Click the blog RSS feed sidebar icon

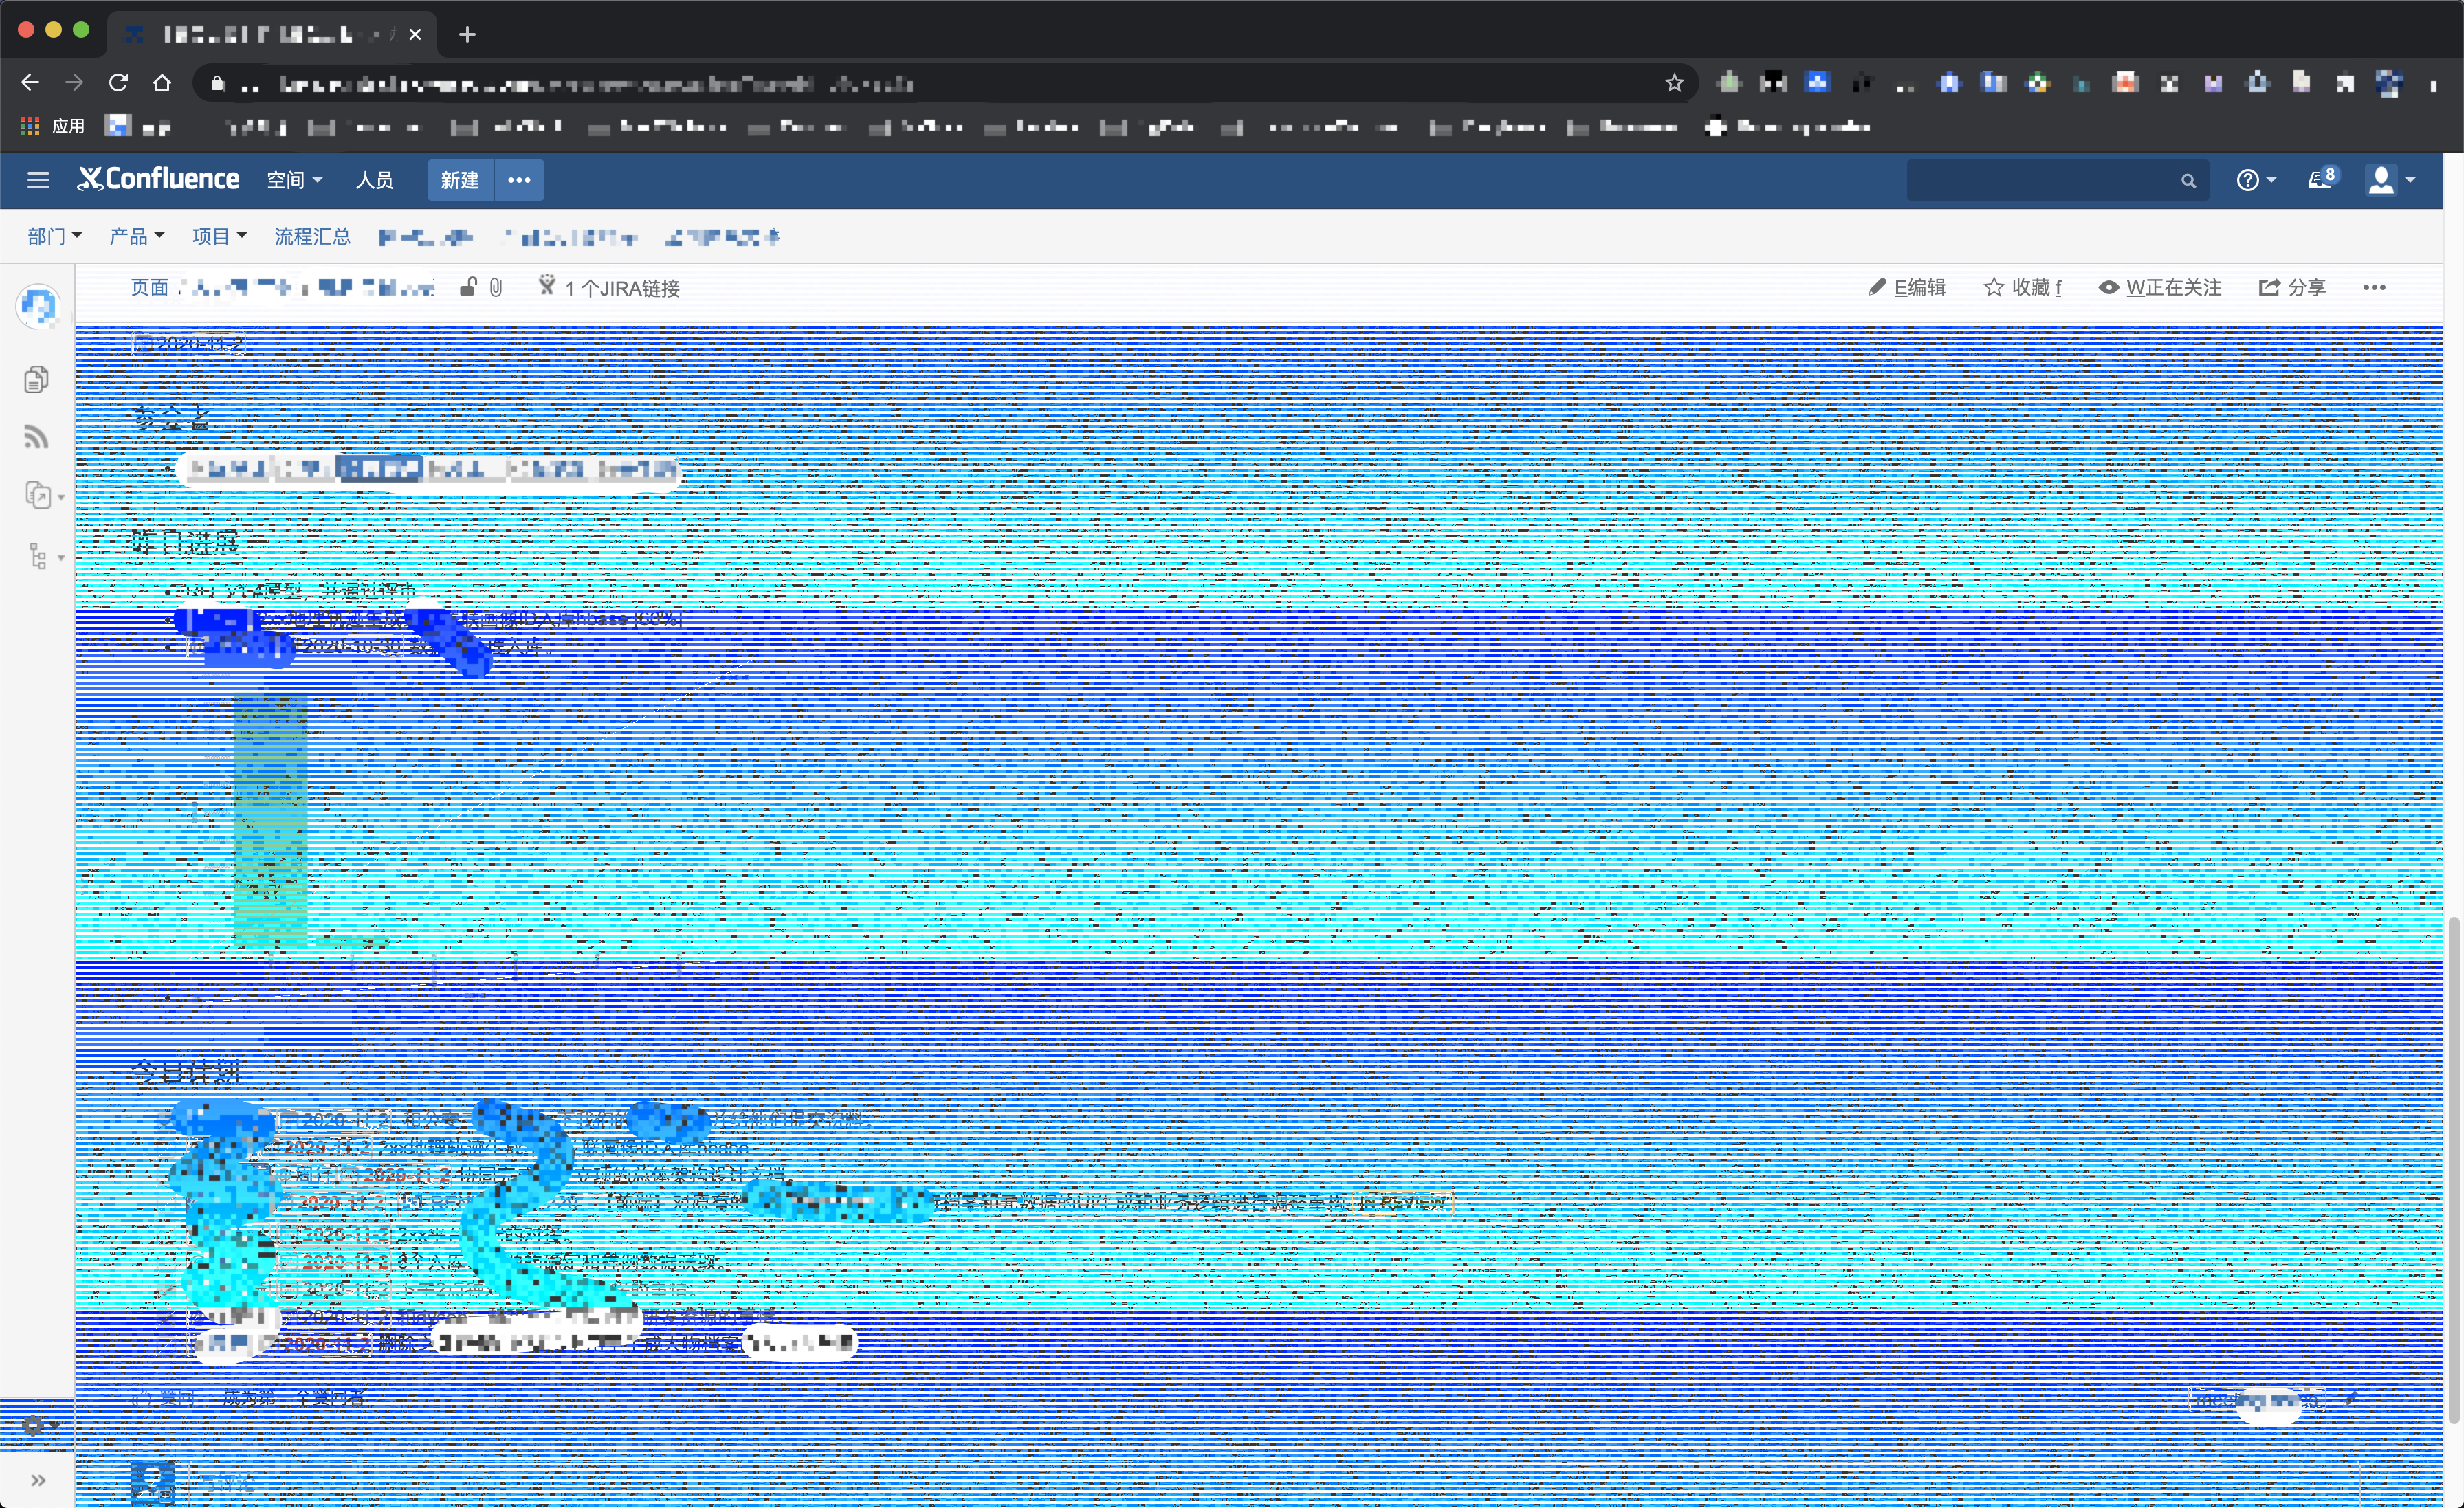point(36,437)
